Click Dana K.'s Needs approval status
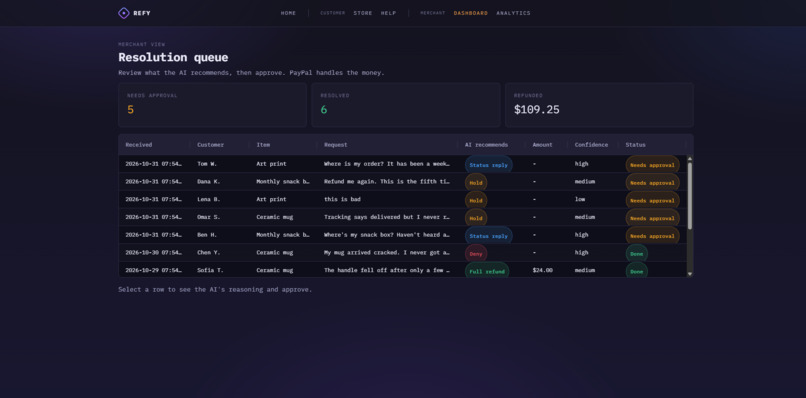 (x=652, y=183)
